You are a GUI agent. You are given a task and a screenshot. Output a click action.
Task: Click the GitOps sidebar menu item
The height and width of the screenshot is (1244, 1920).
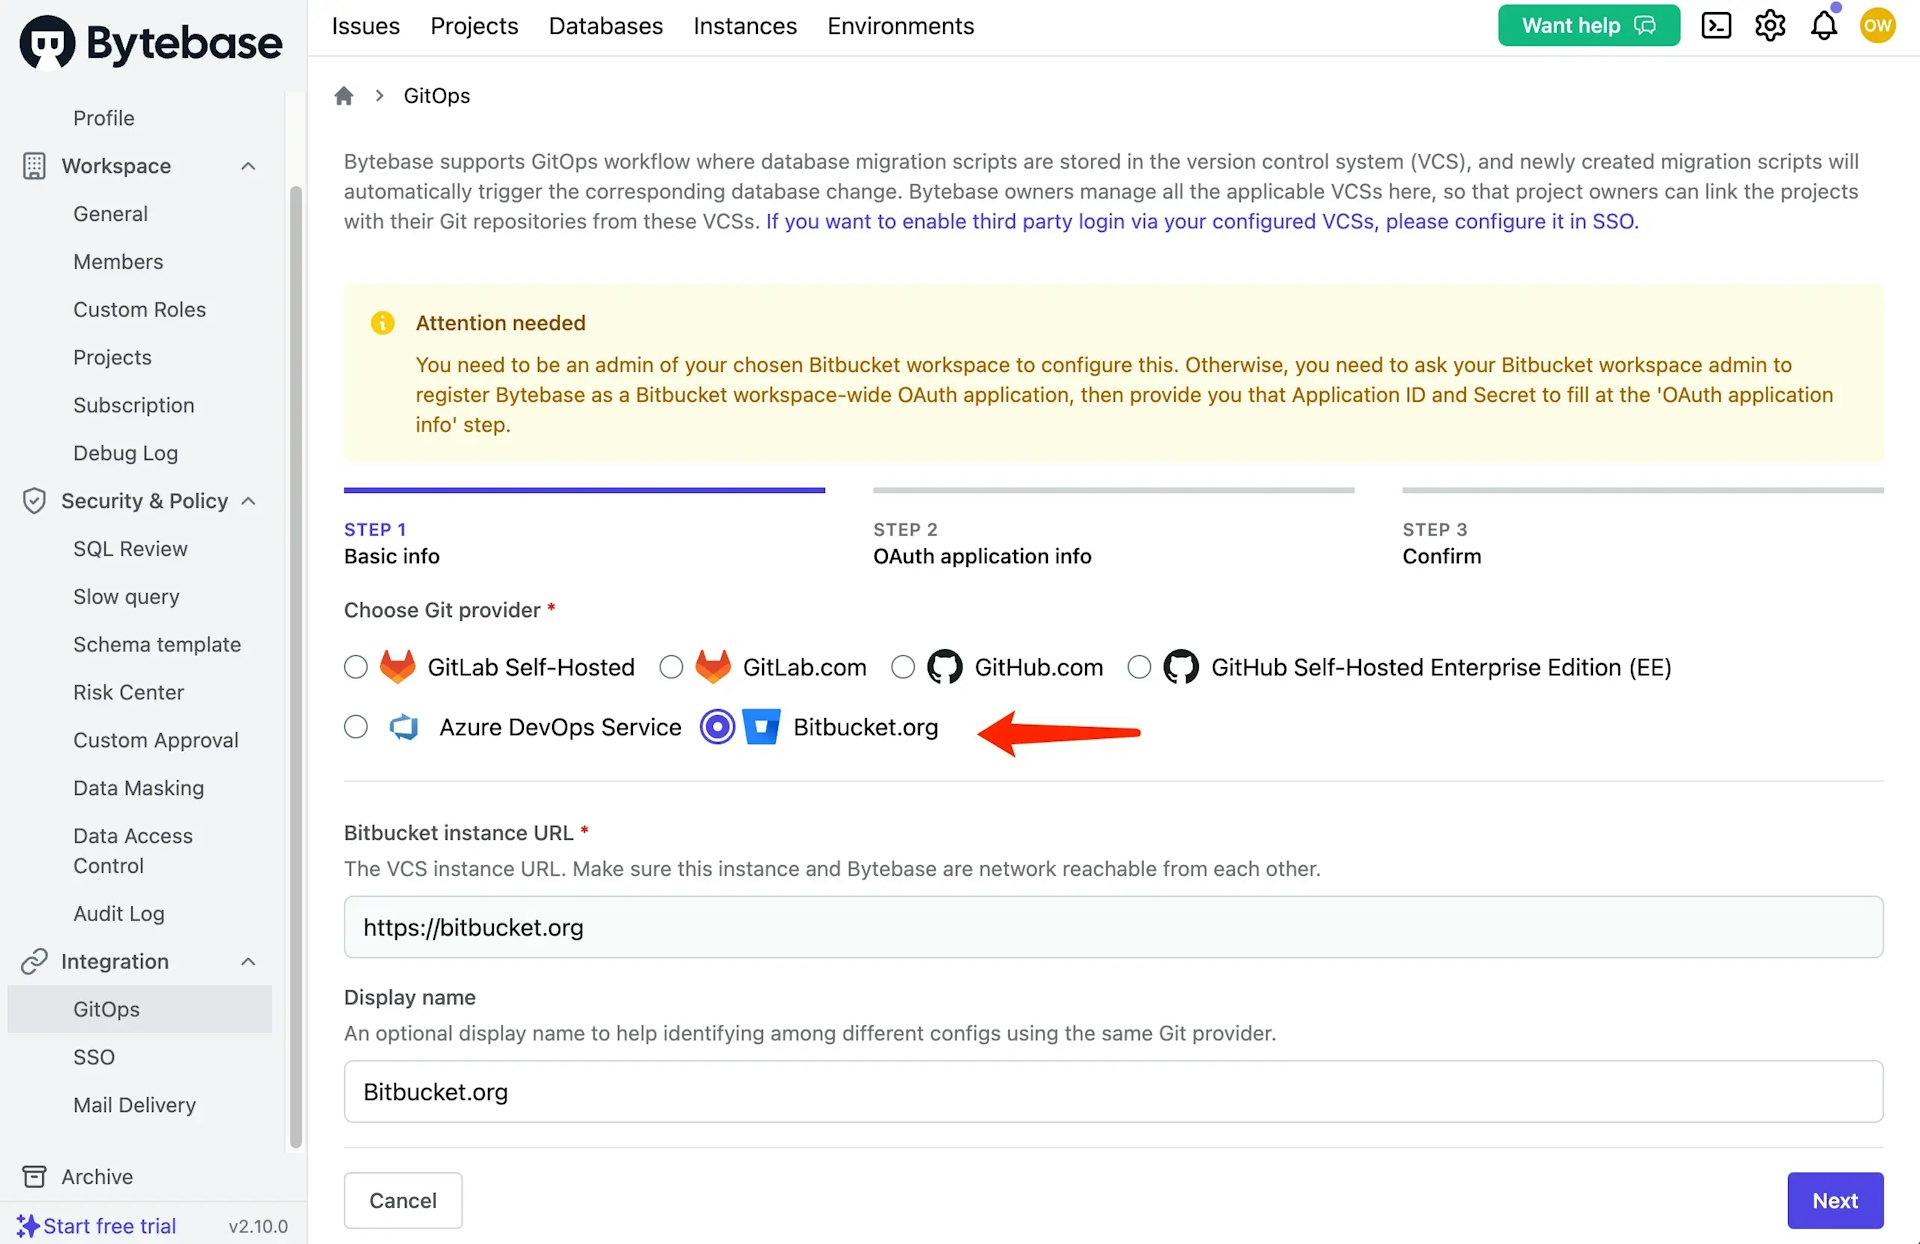[x=106, y=1008]
